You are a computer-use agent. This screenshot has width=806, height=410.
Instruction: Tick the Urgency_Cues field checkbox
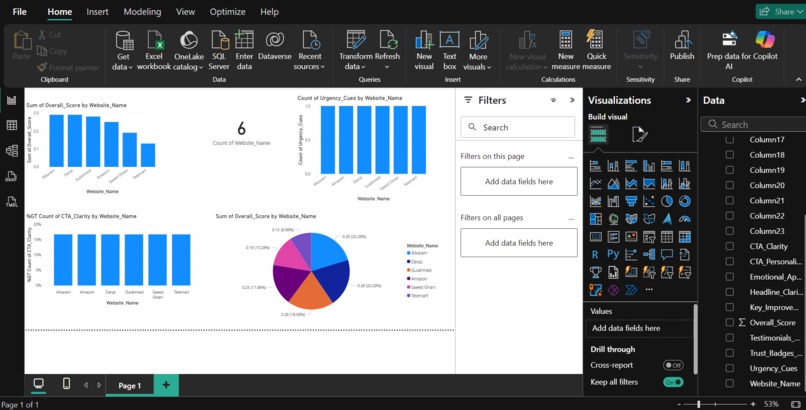729,368
